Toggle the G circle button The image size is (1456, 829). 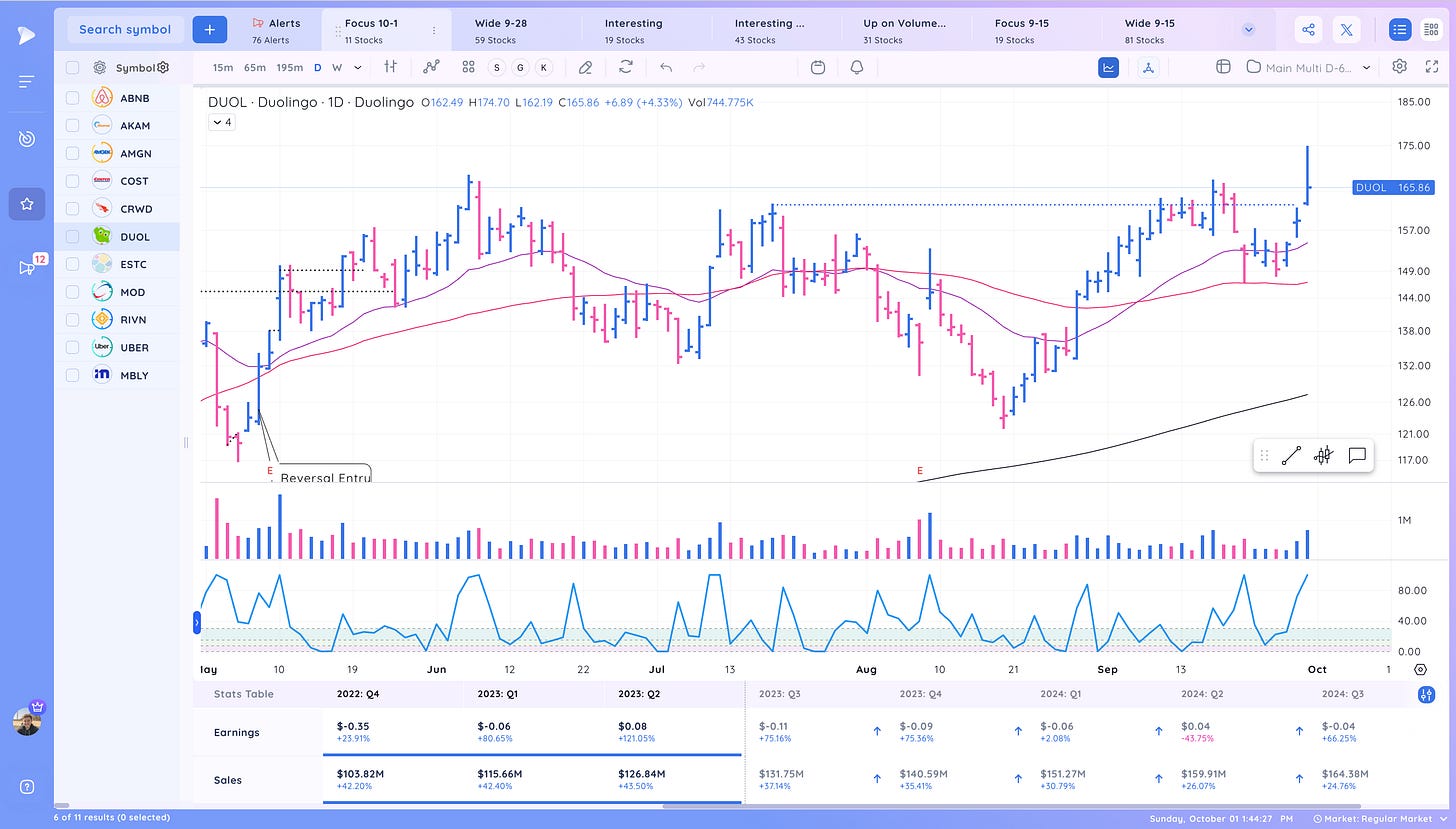(520, 67)
